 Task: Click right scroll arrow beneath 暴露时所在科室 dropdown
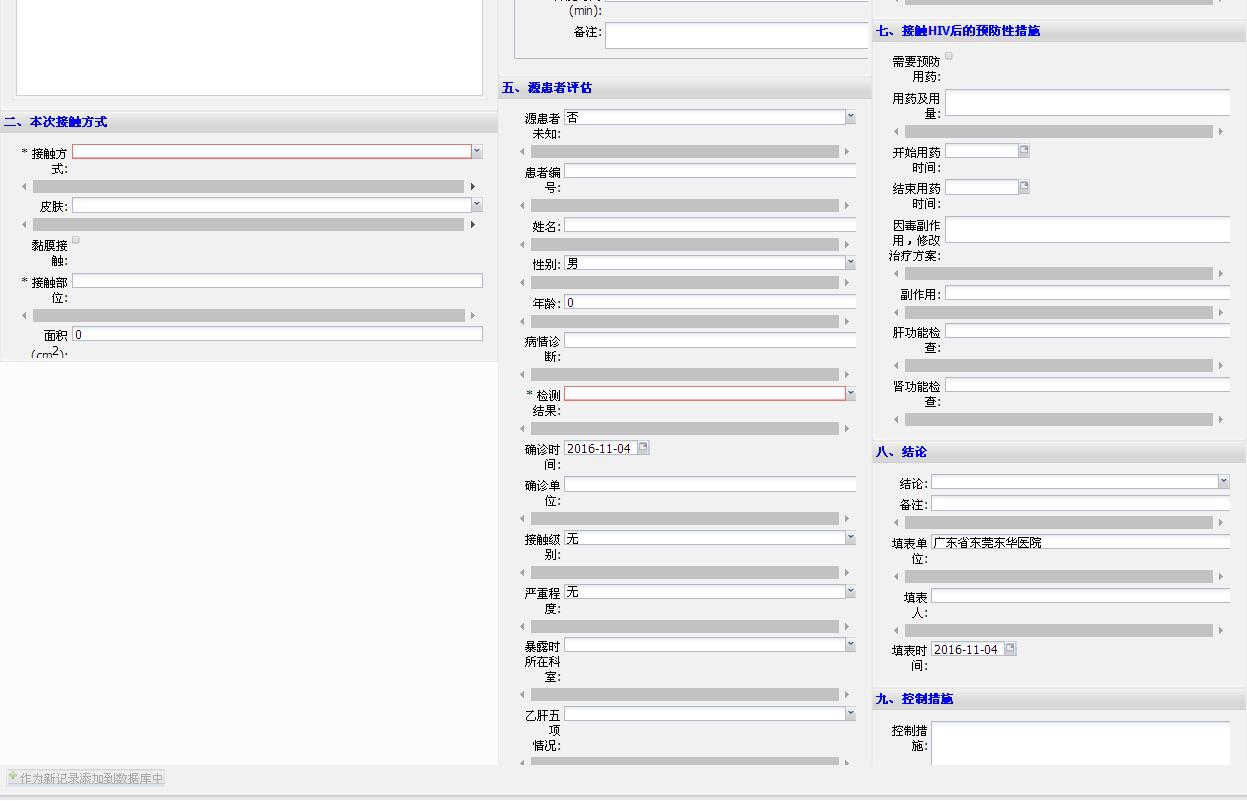point(847,695)
